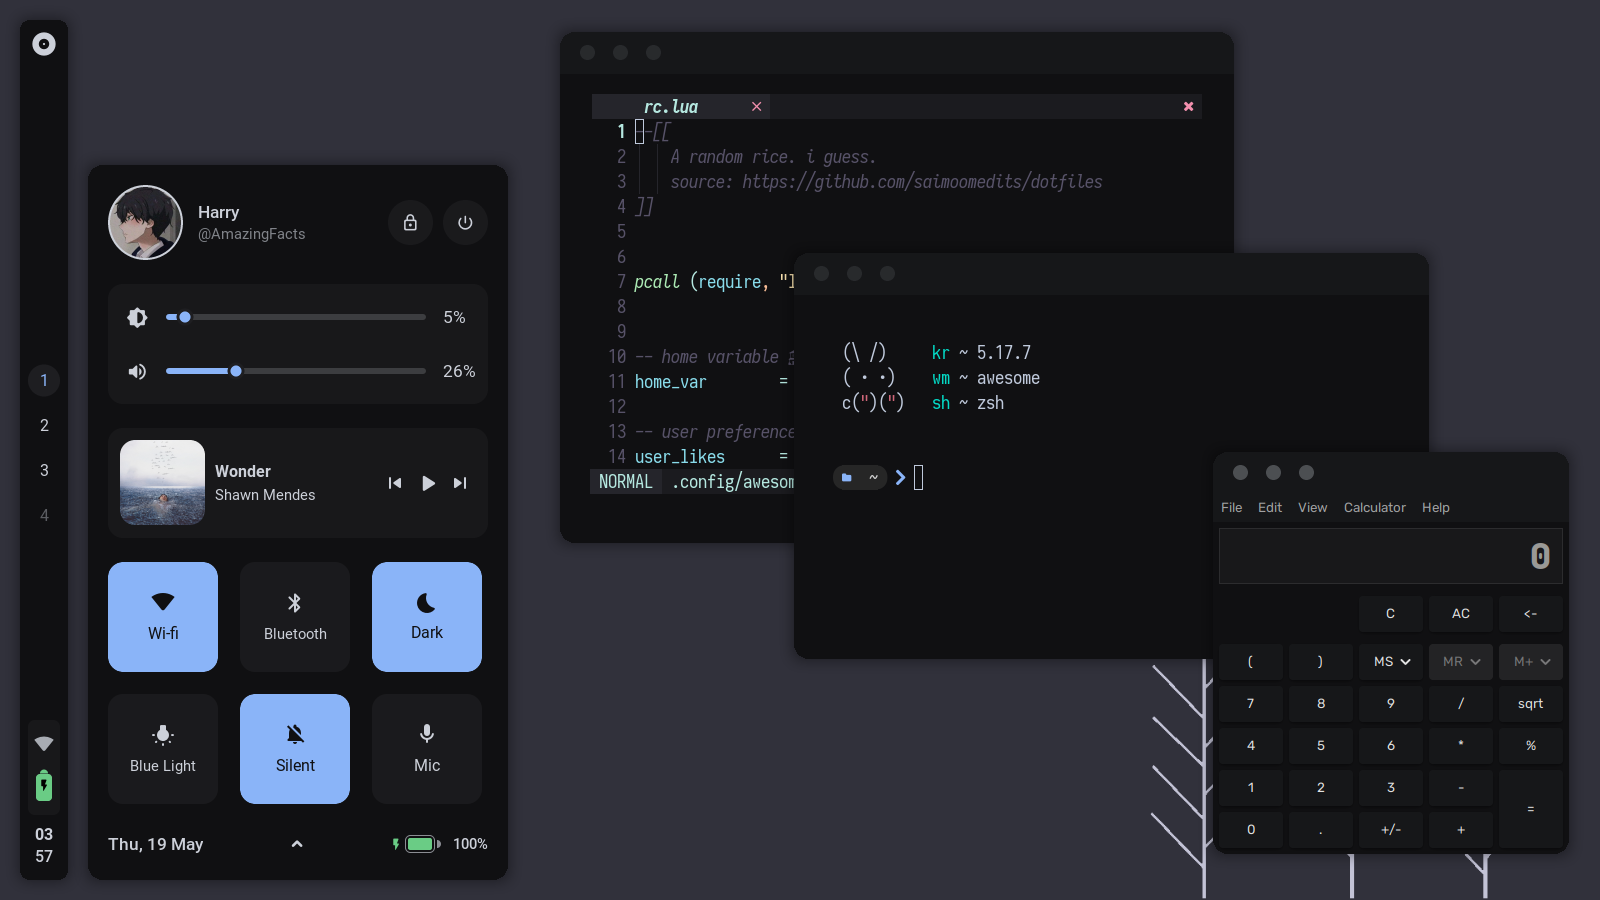Enable Blue Light filter
The height and width of the screenshot is (900, 1600).
pyautogui.click(x=162, y=749)
